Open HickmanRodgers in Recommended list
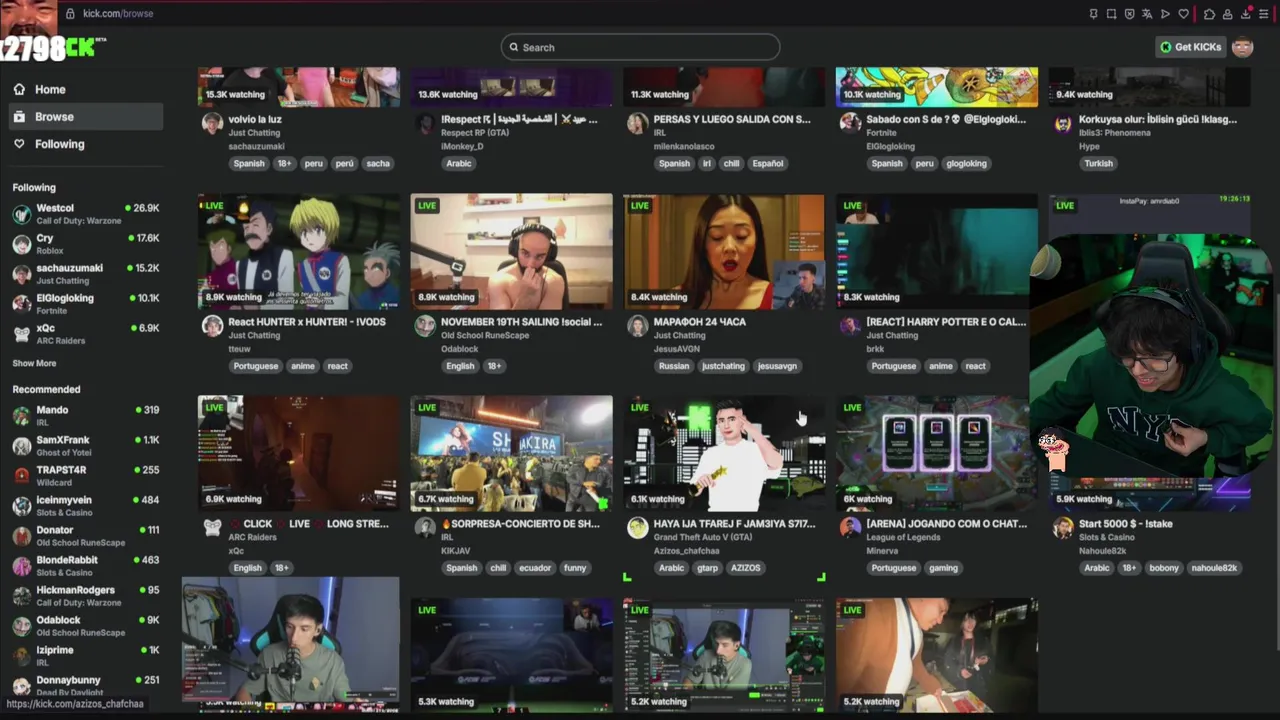 pos(86,596)
